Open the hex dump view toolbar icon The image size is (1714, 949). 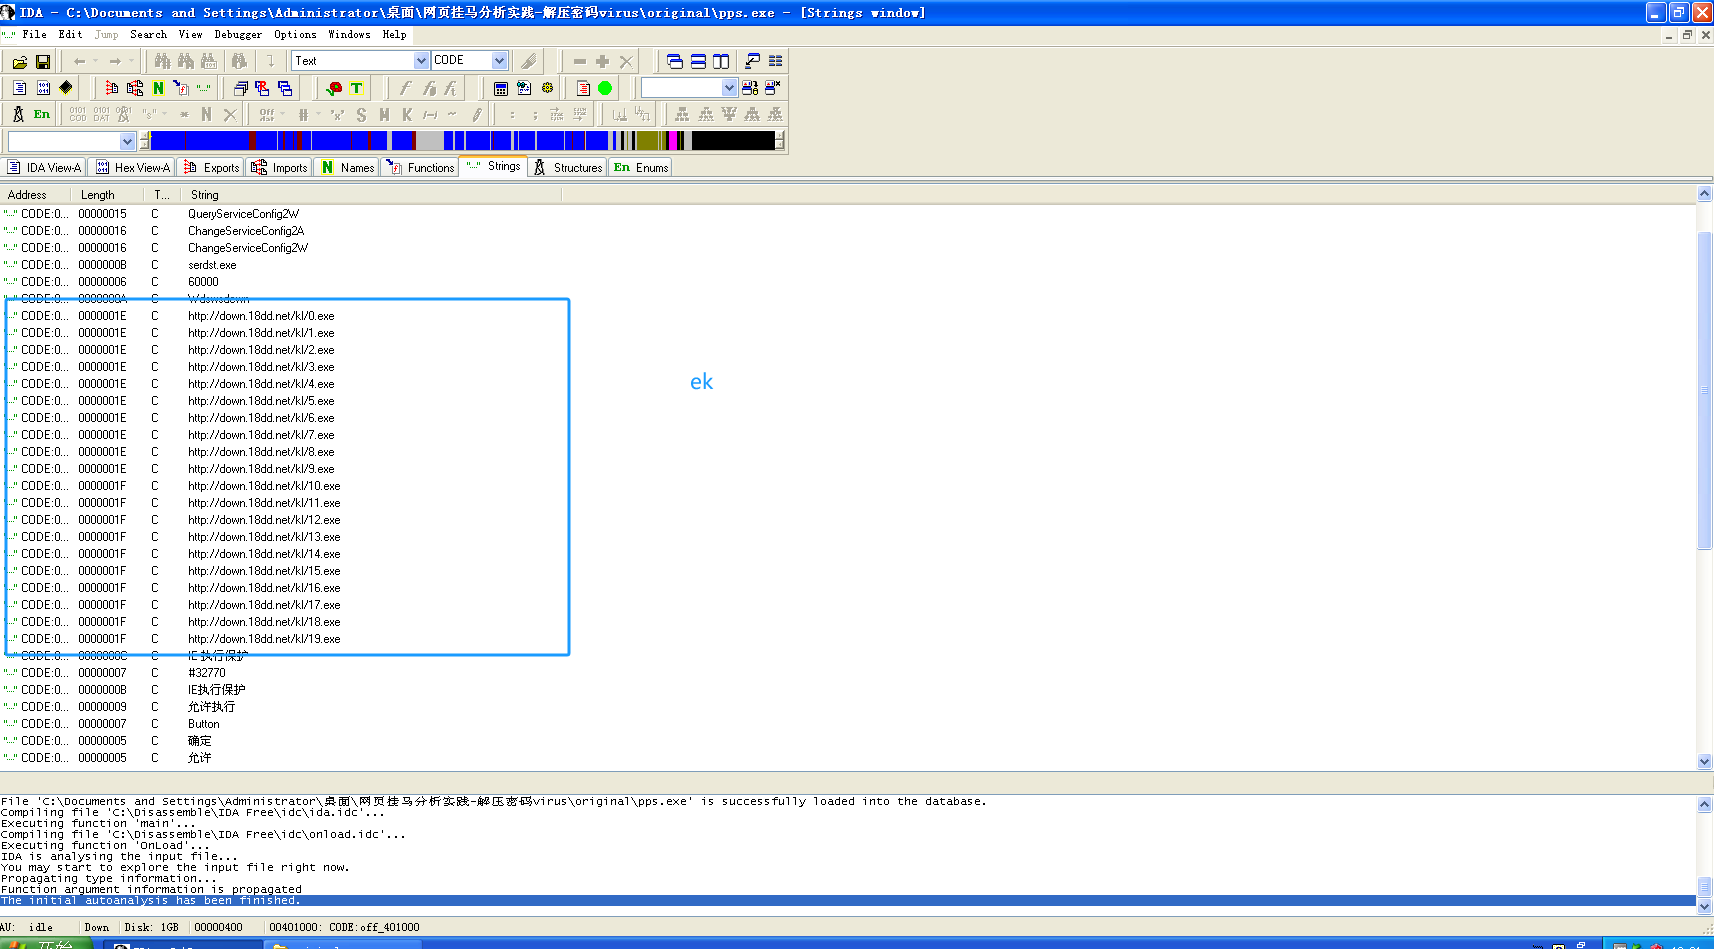[x=43, y=88]
